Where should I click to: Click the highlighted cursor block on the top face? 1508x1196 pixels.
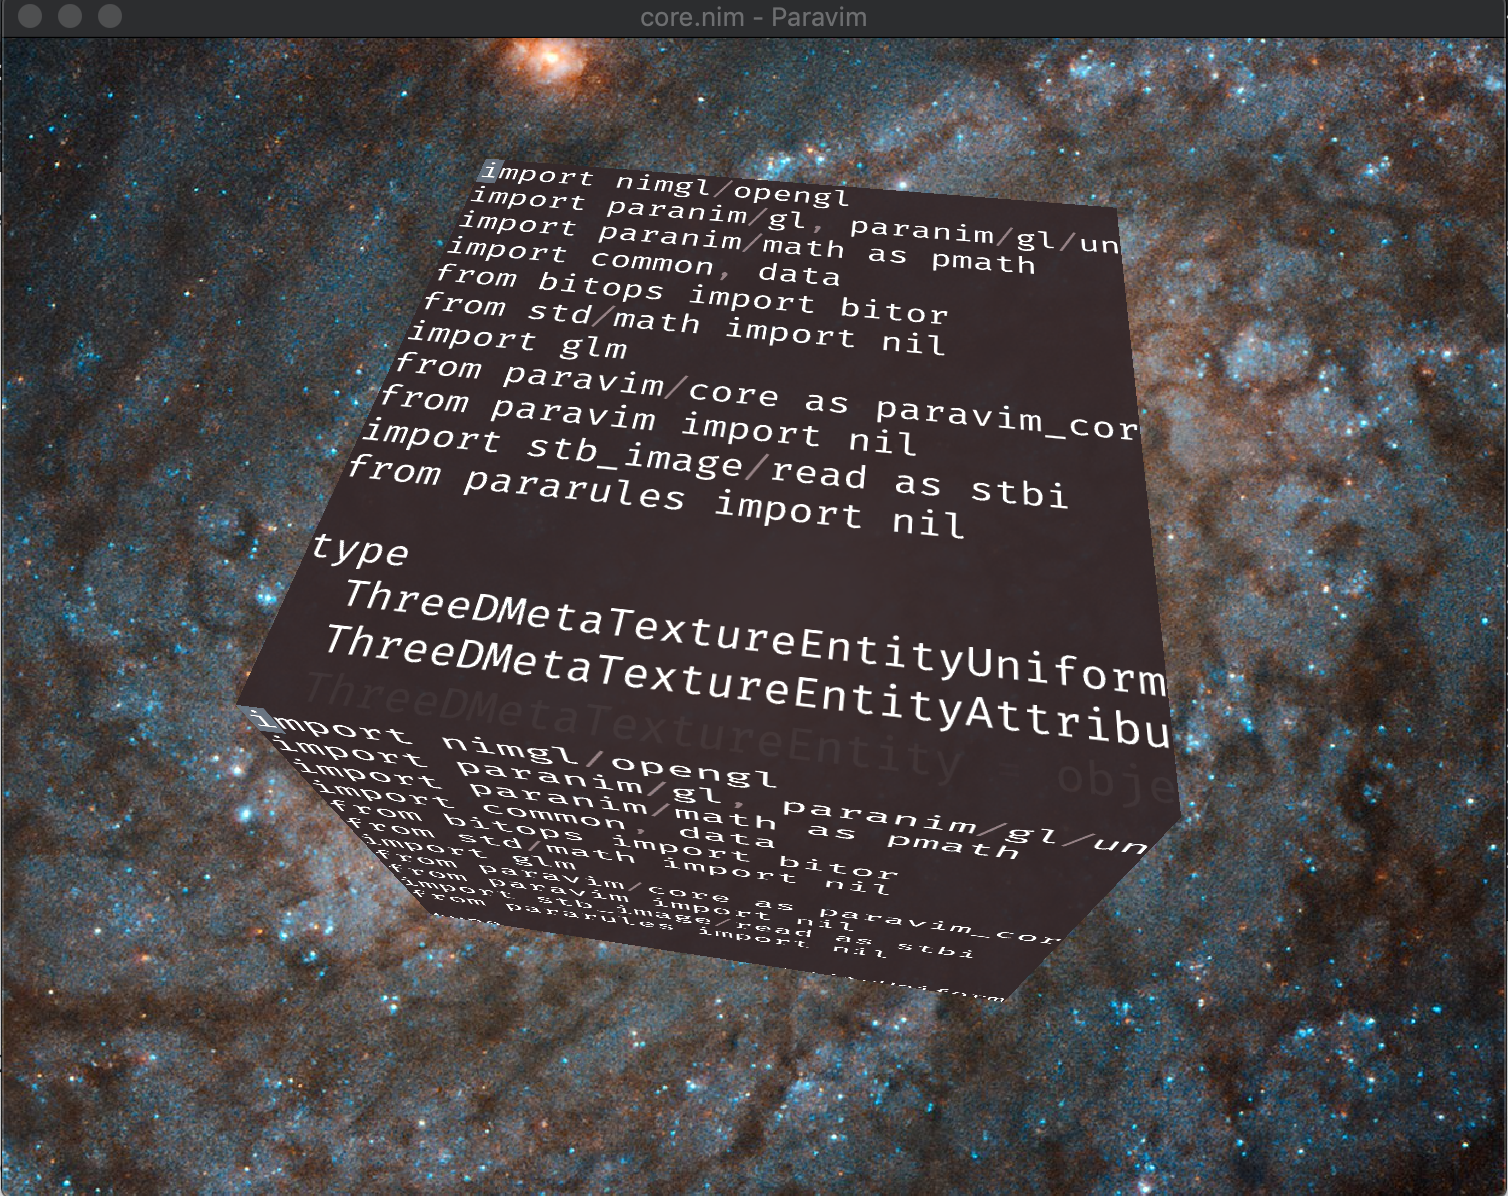pyautogui.click(x=489, y=171)
